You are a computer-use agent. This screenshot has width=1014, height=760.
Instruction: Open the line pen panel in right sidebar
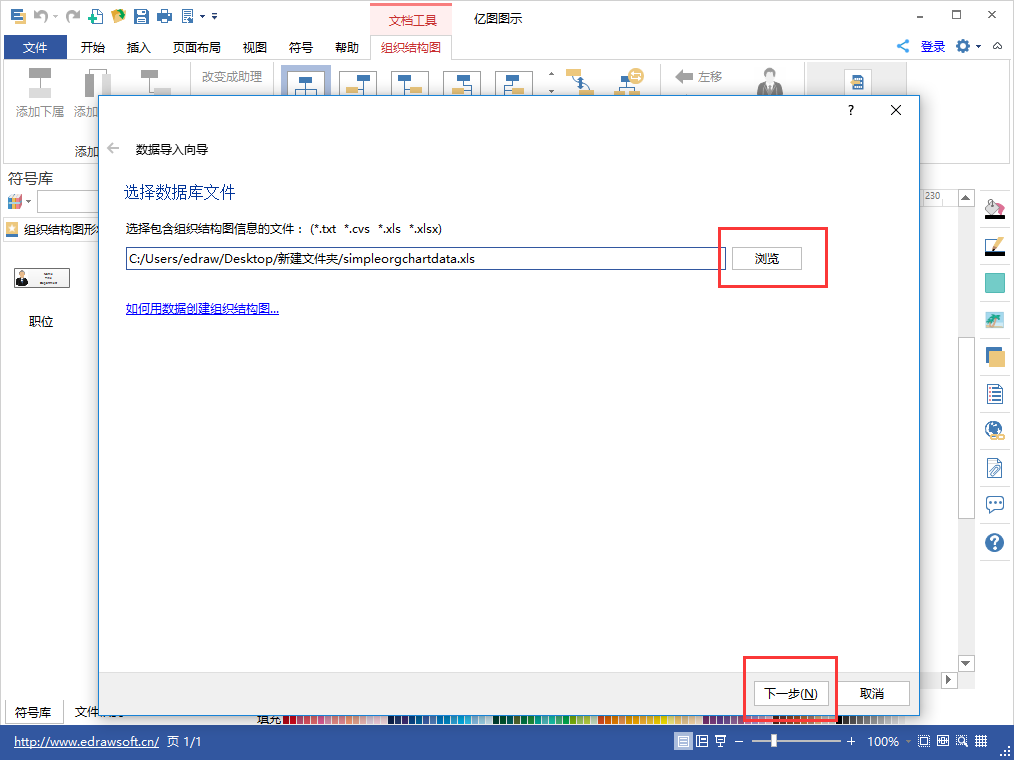994,246
